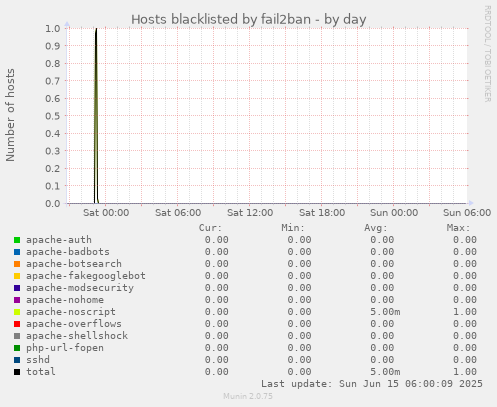
Task: Click the 'Last update' timestamp text
Action: click(372, 384)
